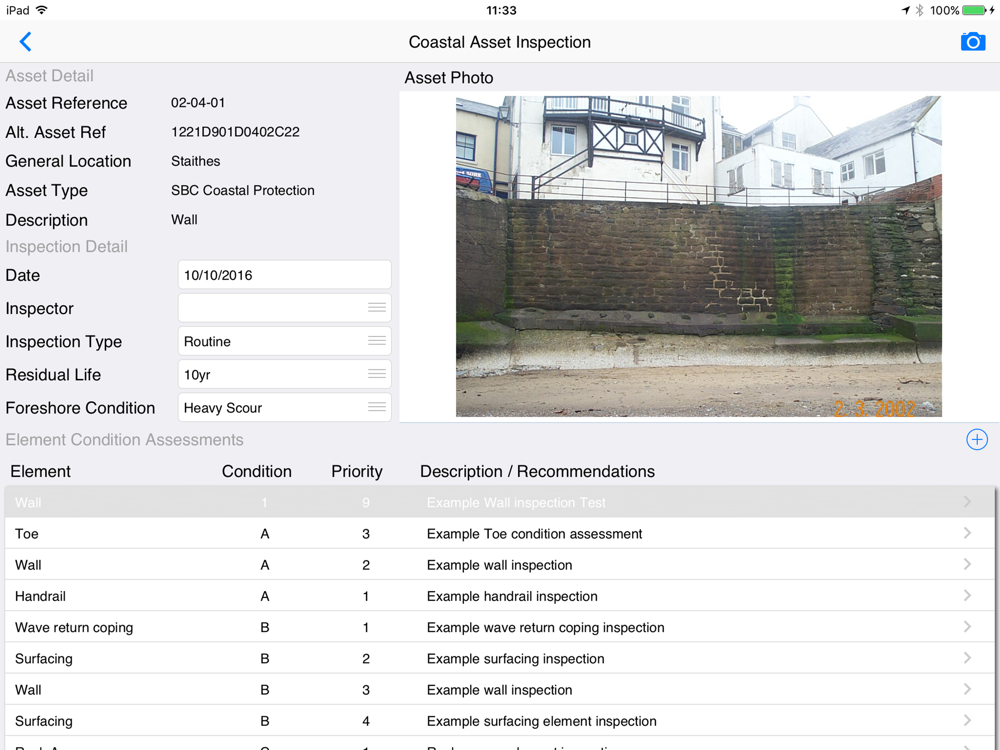This screenshot has width=1000, height=750.
Task: Tap the Coastal Asset Inspection title
Action: [499, 42]
